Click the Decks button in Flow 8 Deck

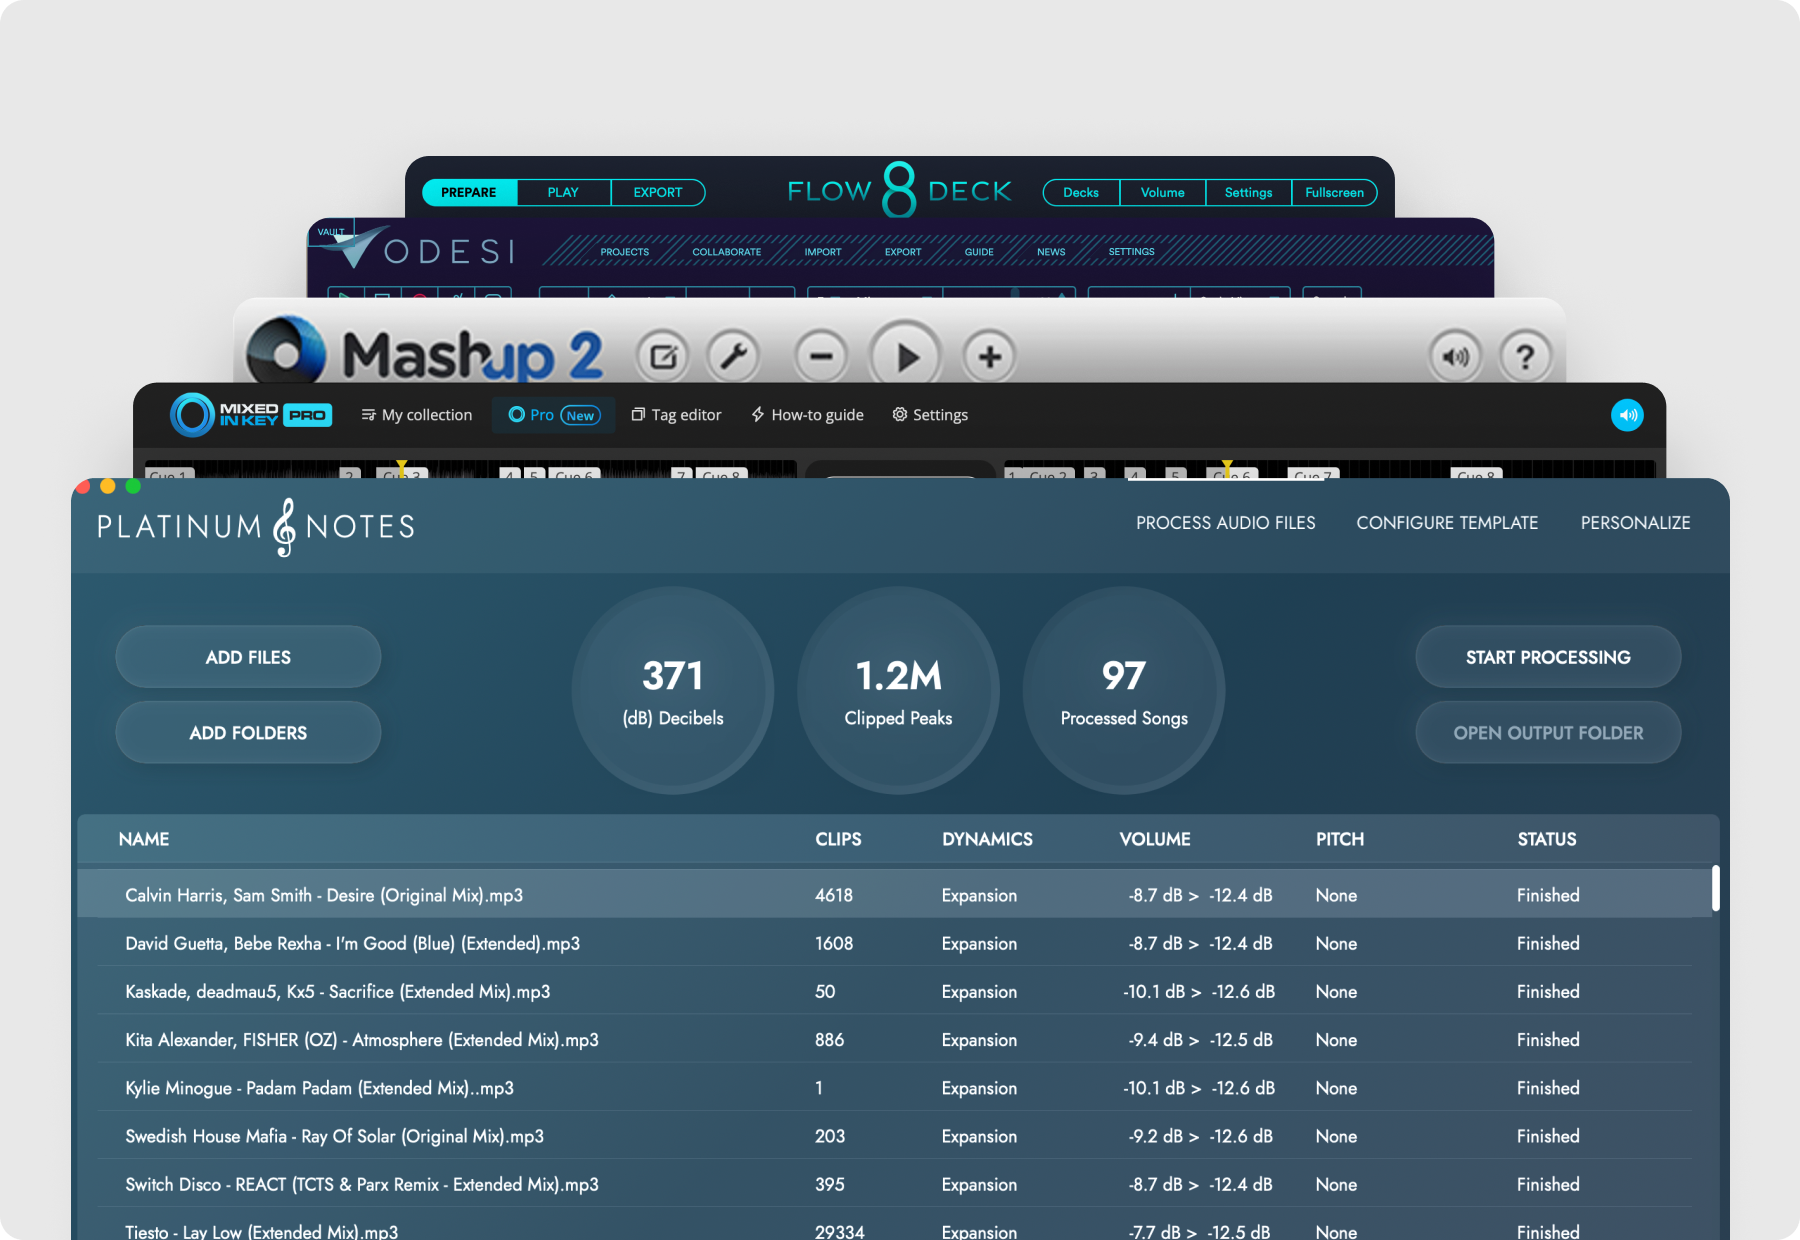1081,192
